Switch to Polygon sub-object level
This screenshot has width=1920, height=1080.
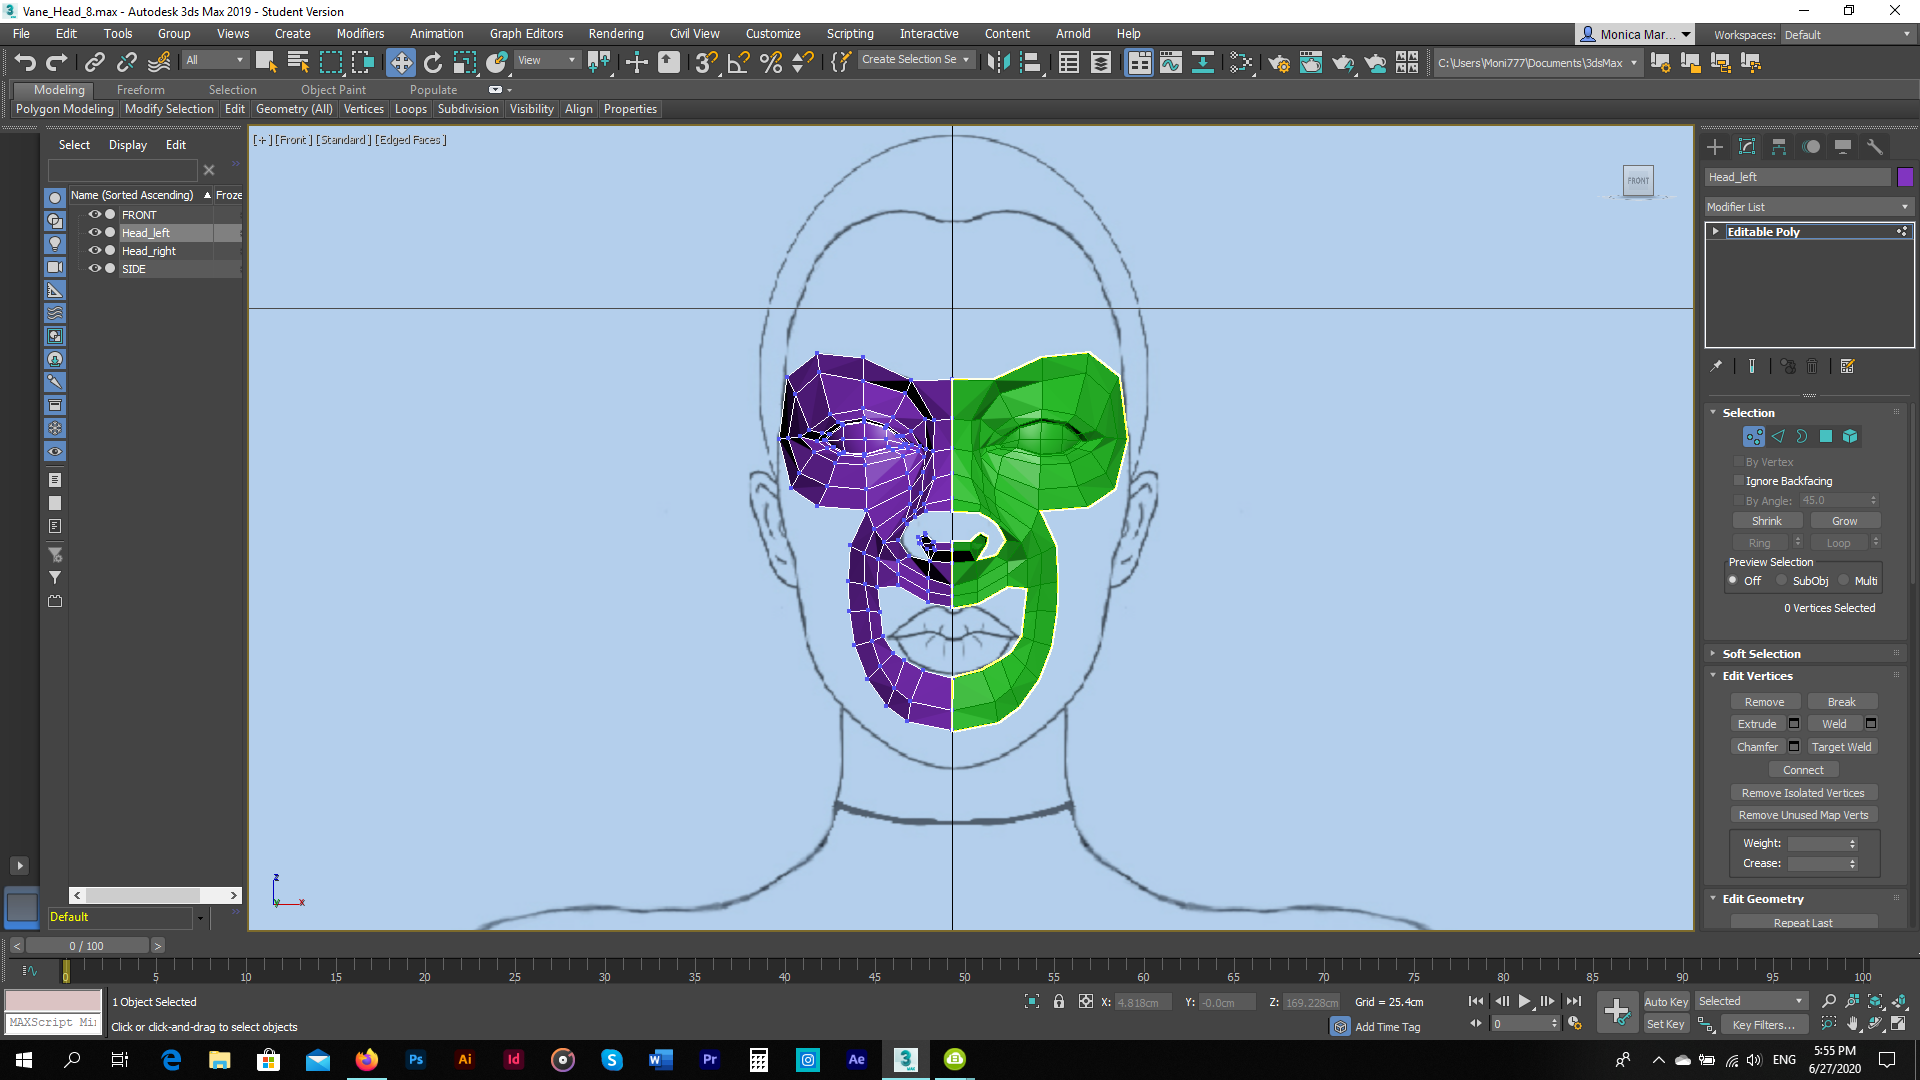pyautogui.click(x=1826, y=437)
